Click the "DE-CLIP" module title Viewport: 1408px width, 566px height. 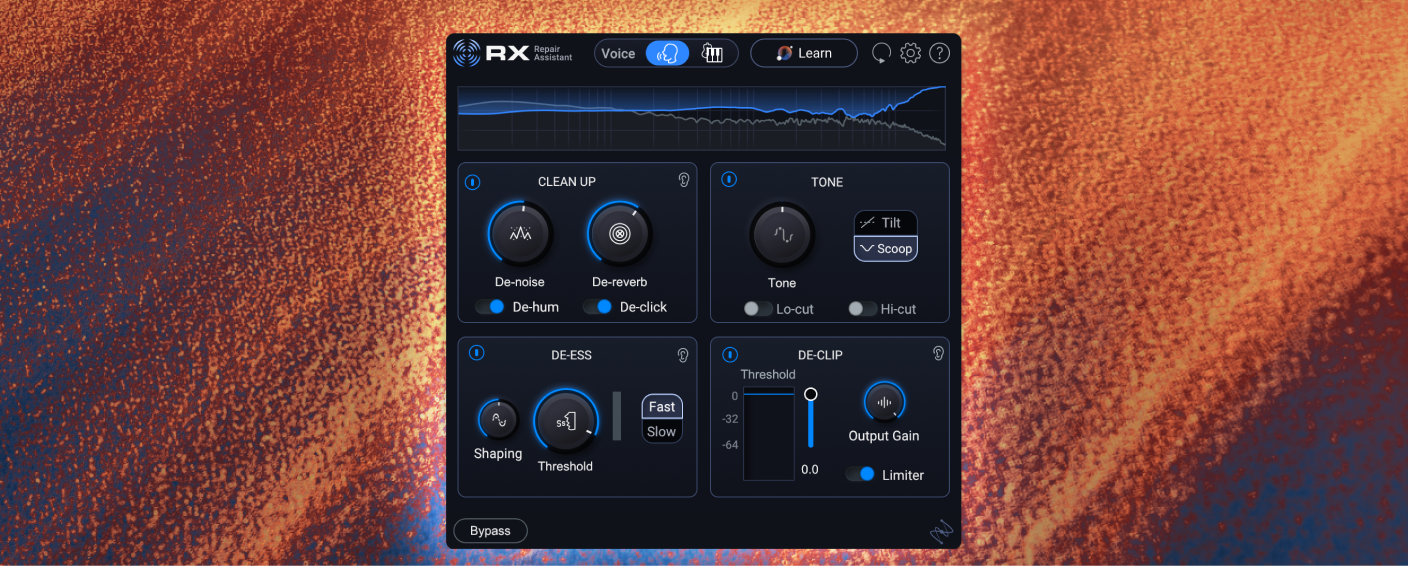point(821,354)
